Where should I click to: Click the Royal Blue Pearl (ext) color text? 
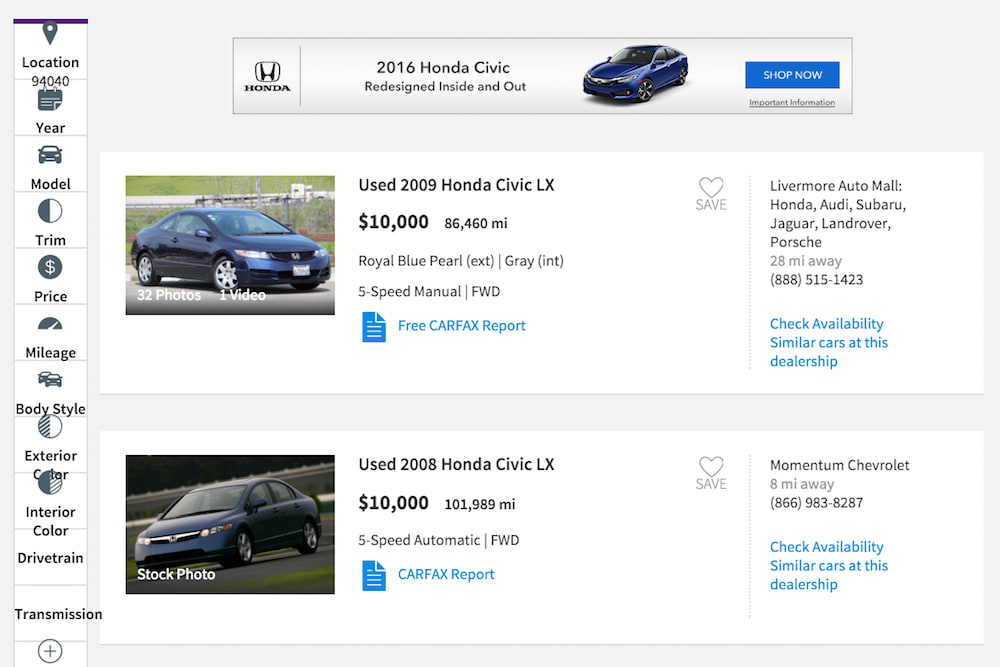point(426,261)
